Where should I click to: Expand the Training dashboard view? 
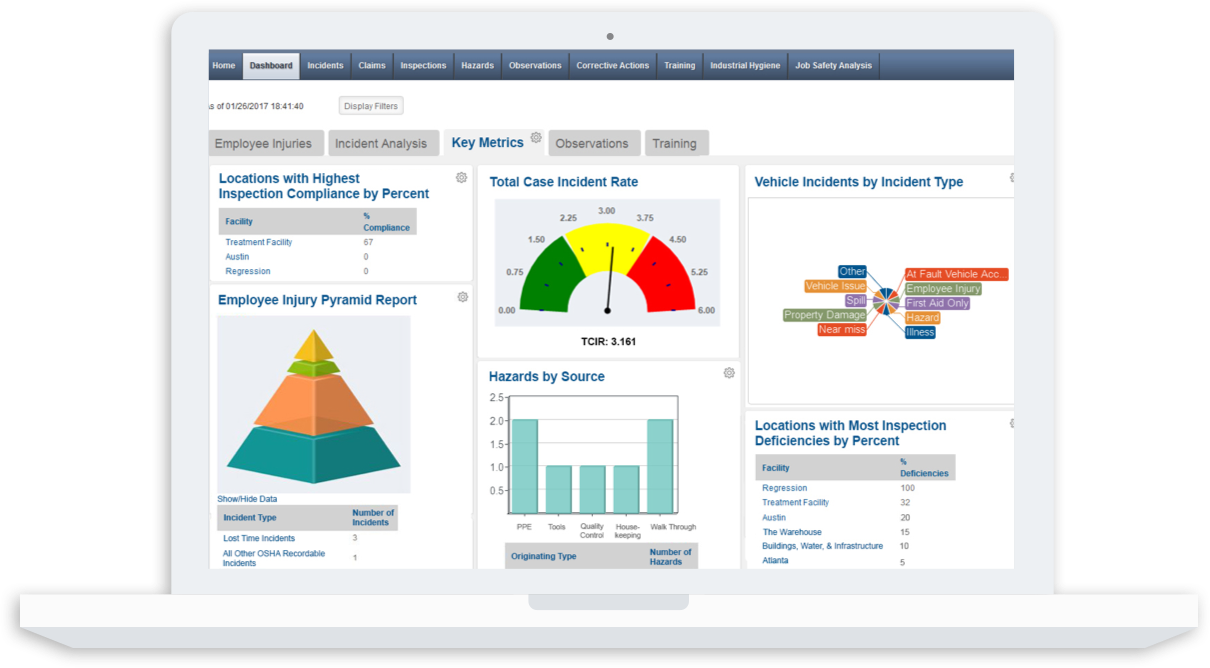point(676,143)
